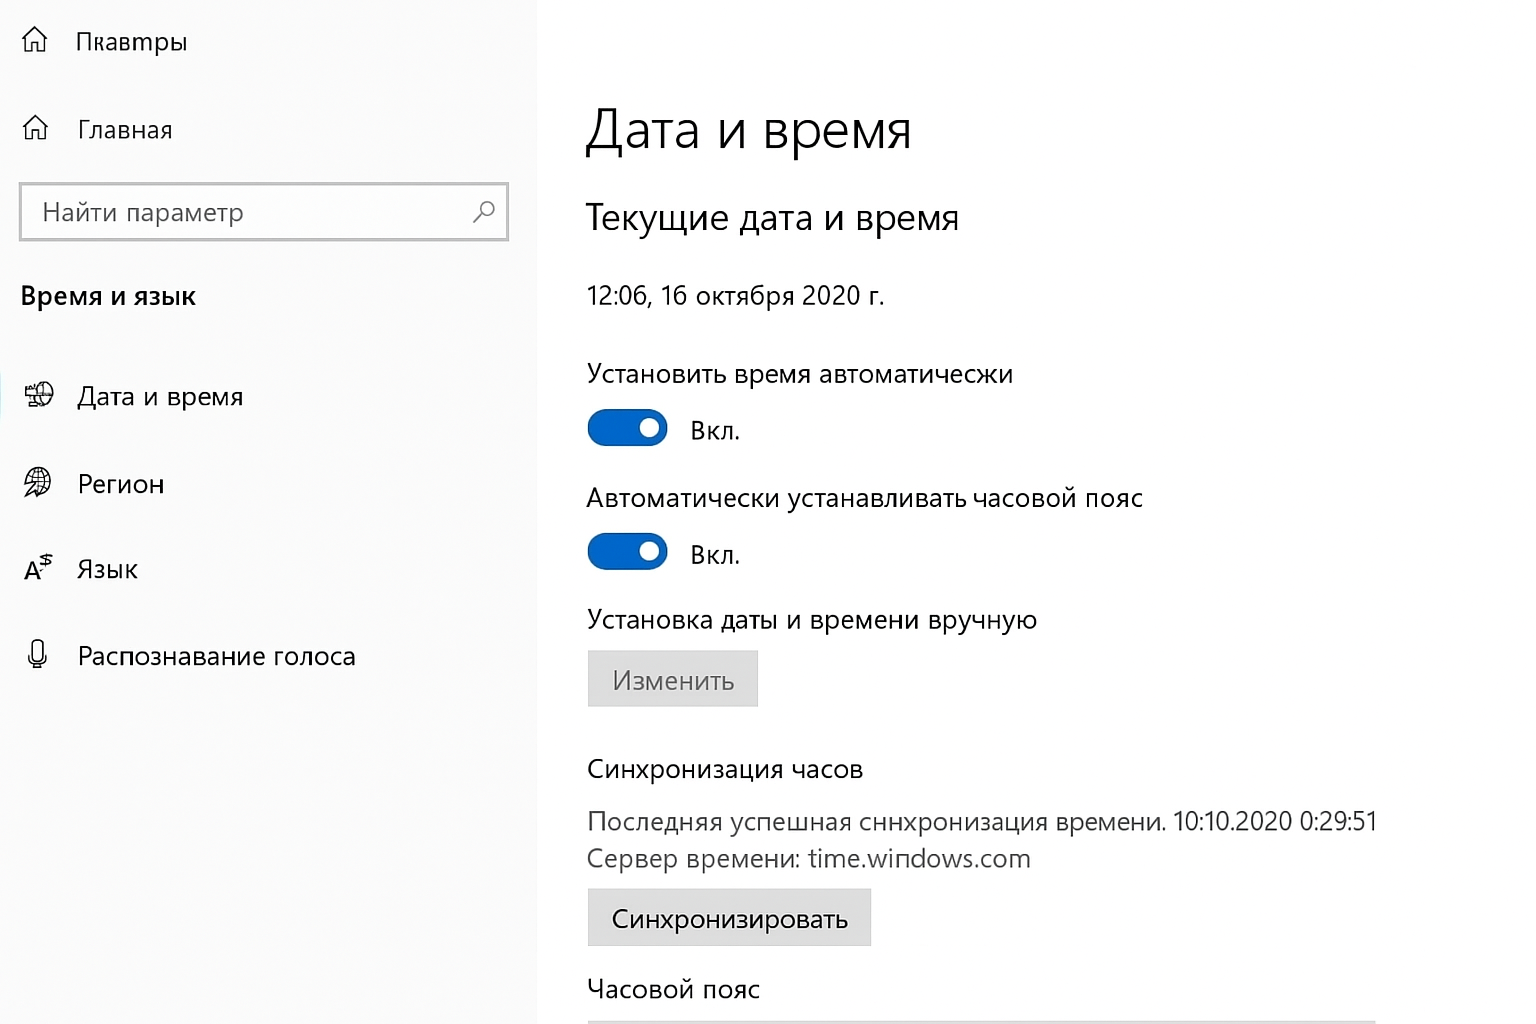Select Дата и время in the sidebar
The width and height of the screenshot is (1536, 1024).
pos(160,396)
